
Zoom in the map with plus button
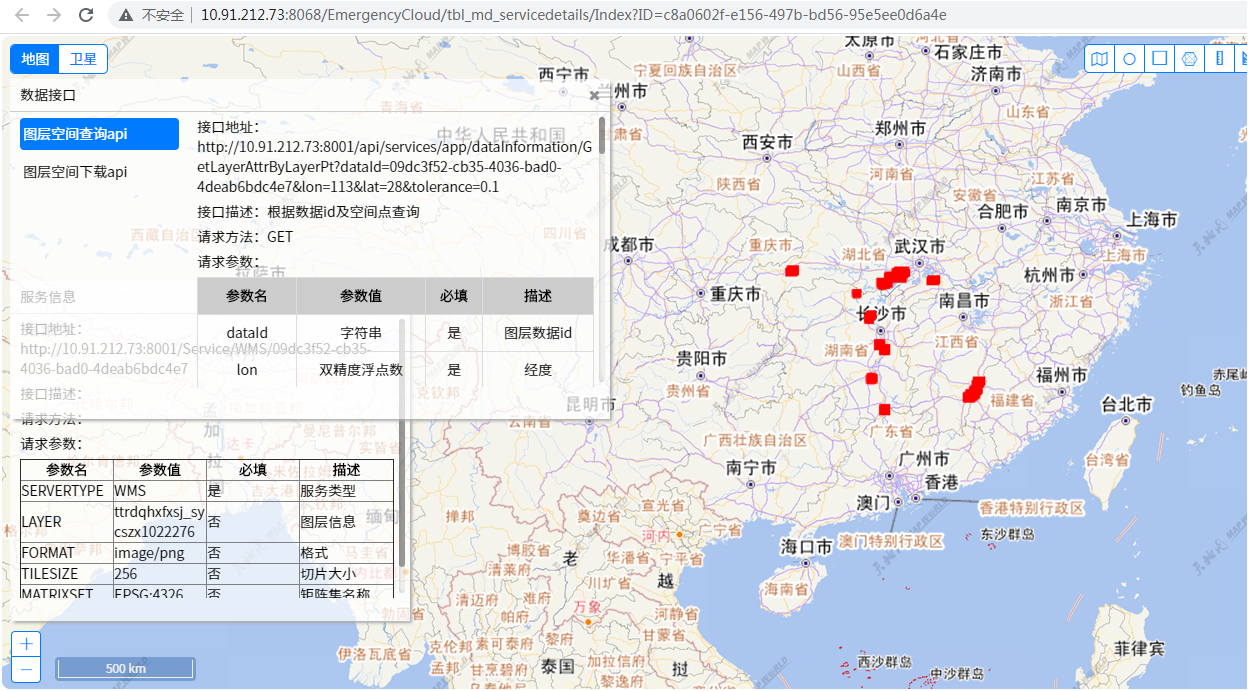click(26, 643)
